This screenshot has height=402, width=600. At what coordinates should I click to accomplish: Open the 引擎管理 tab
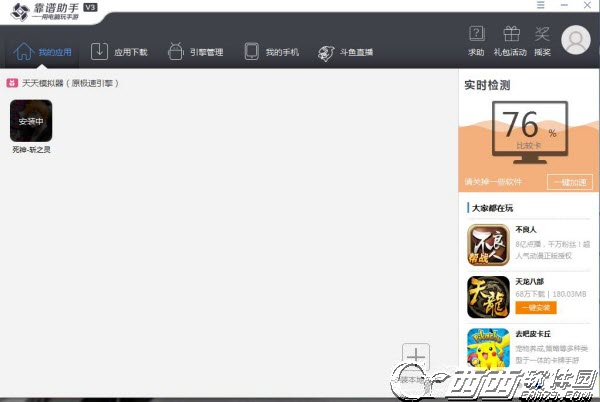click(x=196, y=52)
